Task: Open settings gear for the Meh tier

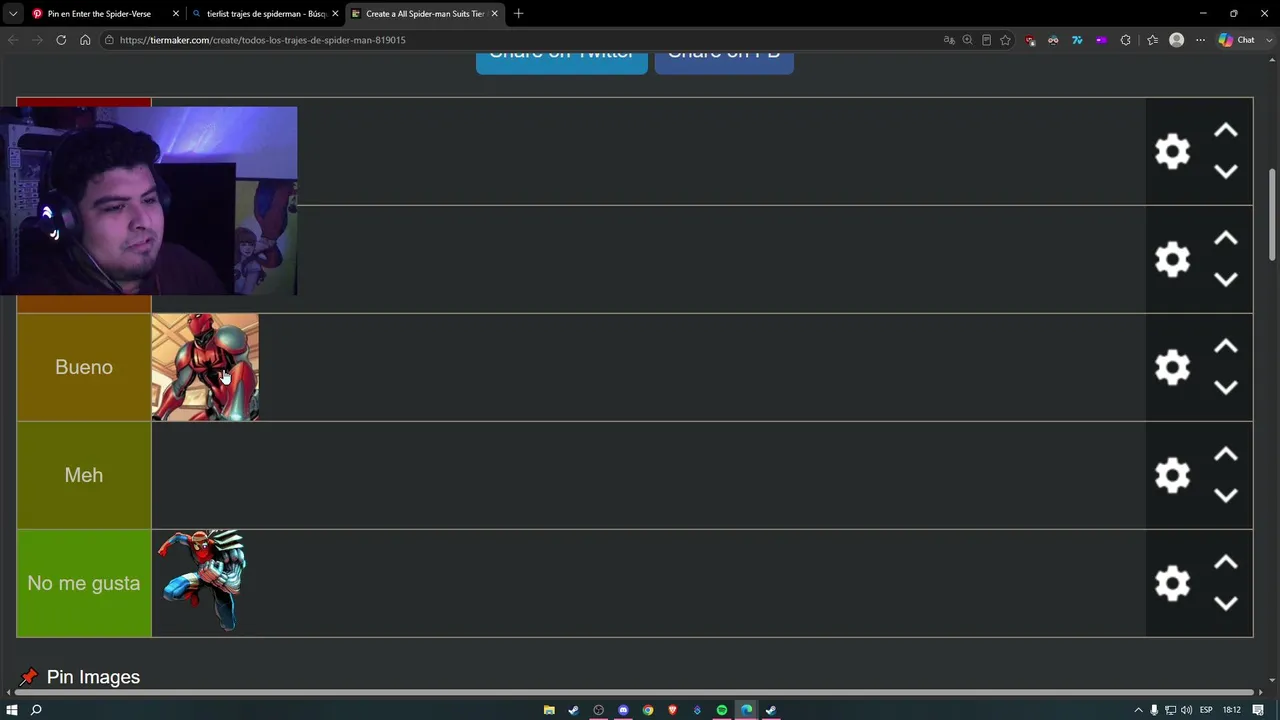Action: pyautogui.click(x=1172, y=475)
